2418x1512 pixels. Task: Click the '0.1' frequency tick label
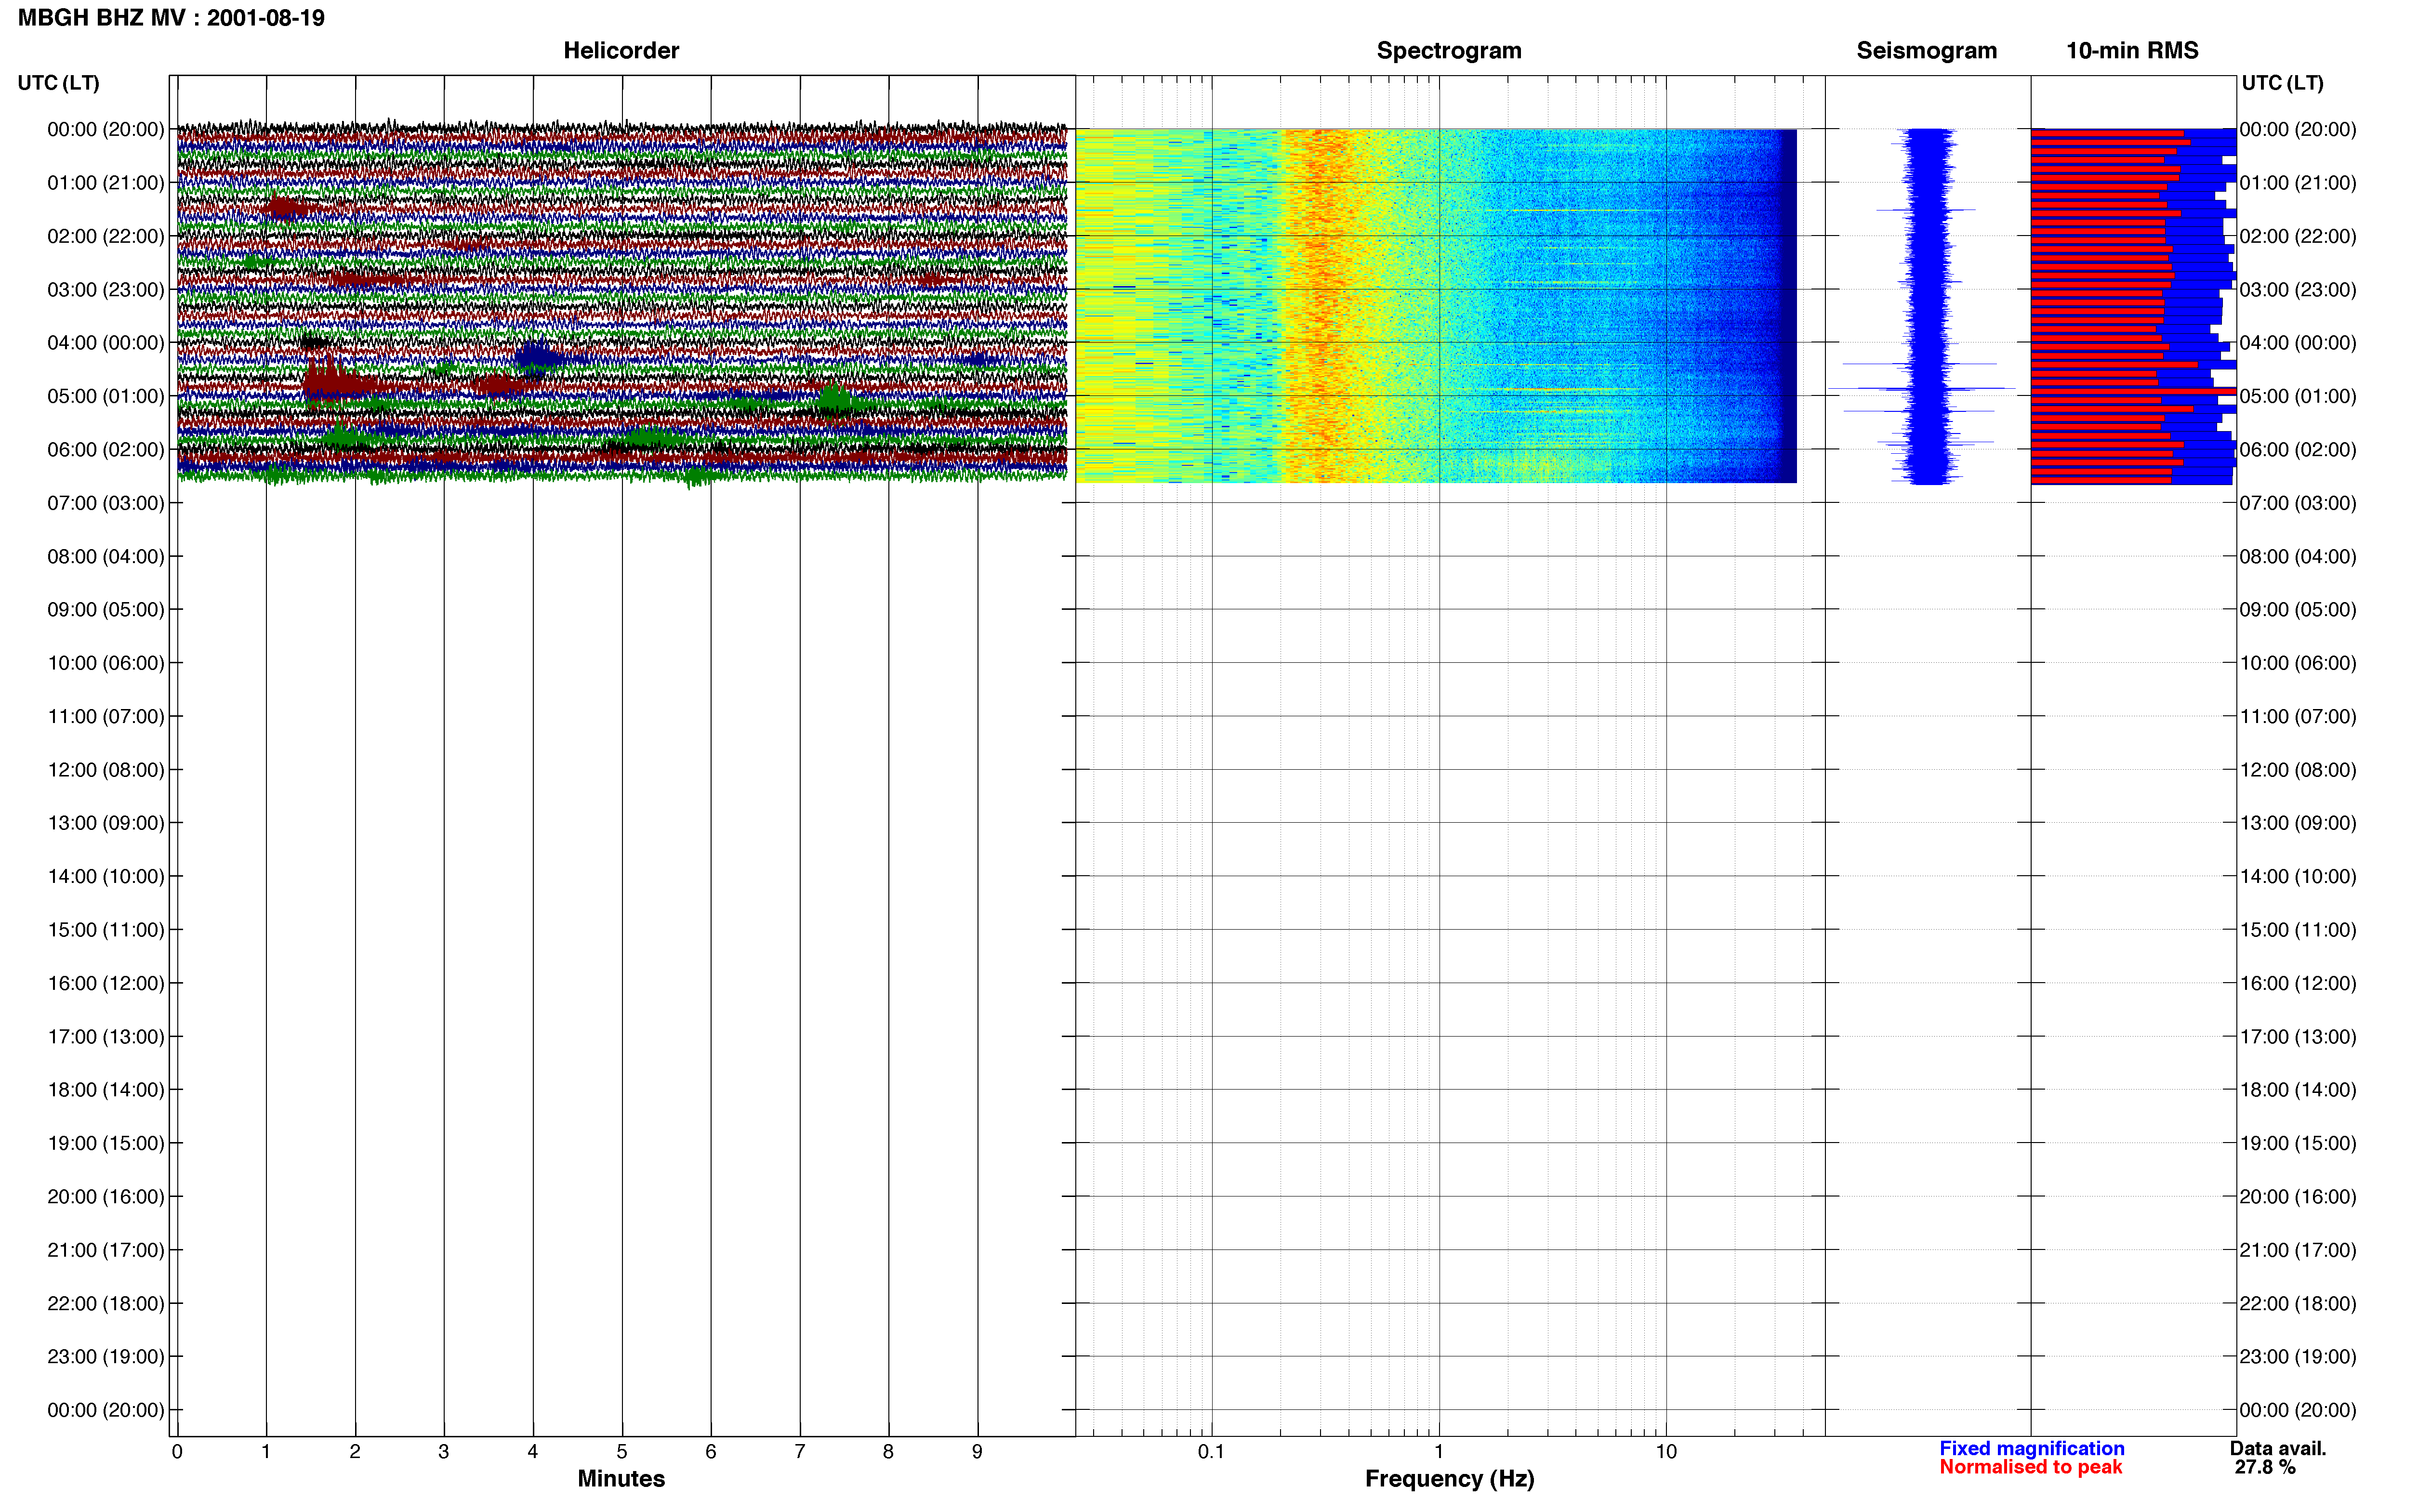(1211, 1451)
